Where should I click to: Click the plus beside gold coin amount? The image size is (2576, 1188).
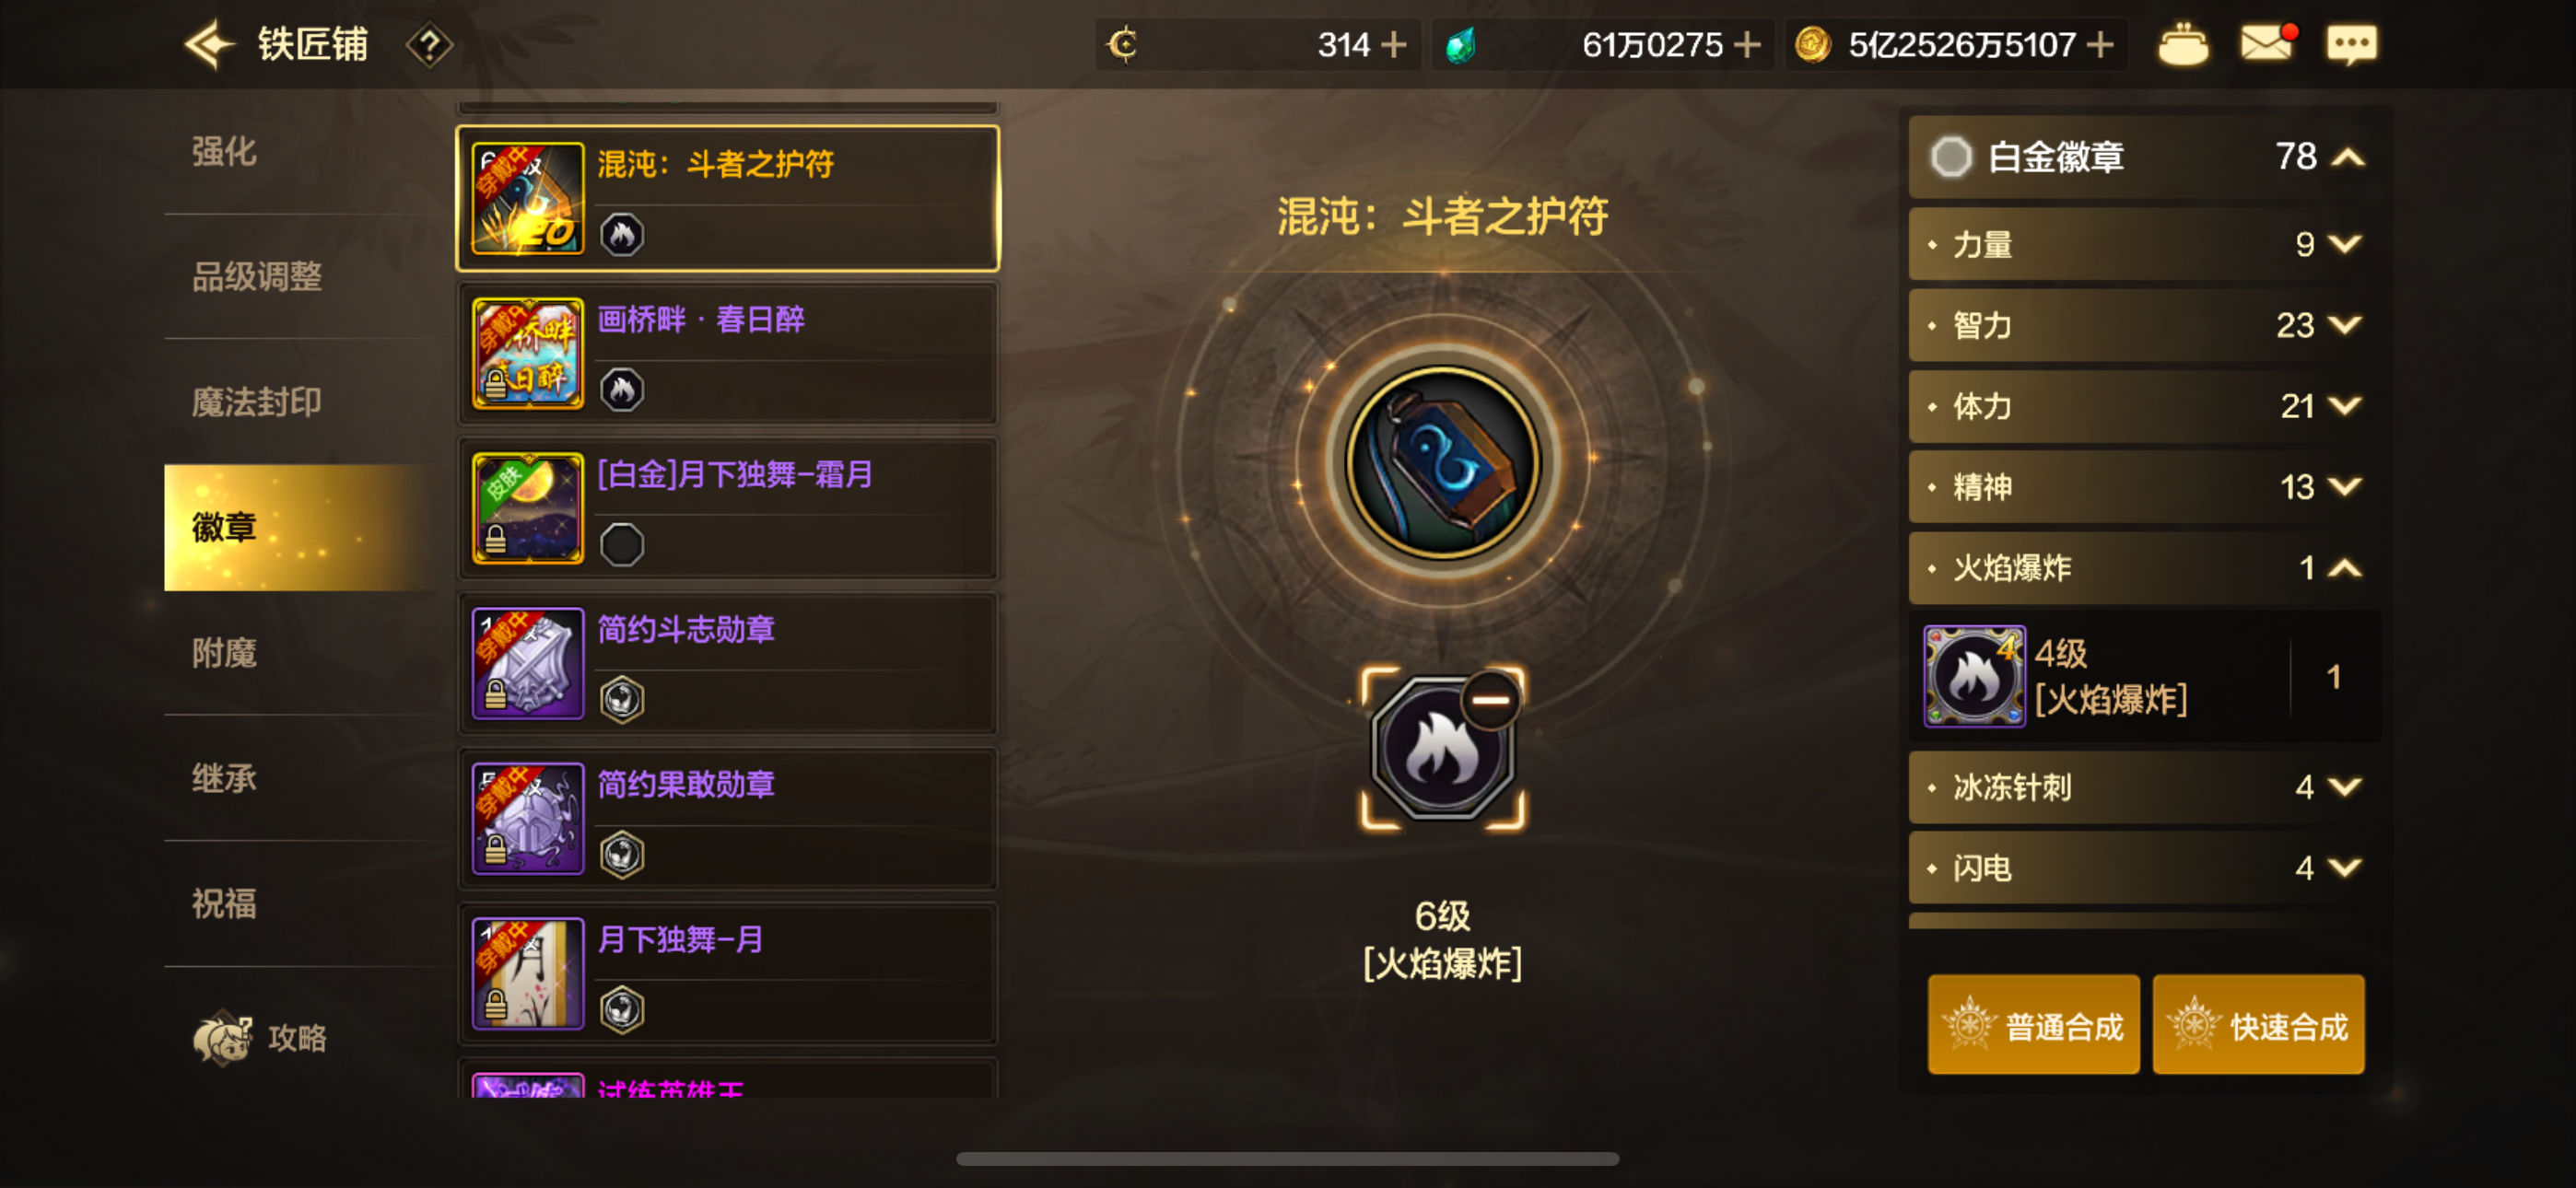[x=2100, y=45]
